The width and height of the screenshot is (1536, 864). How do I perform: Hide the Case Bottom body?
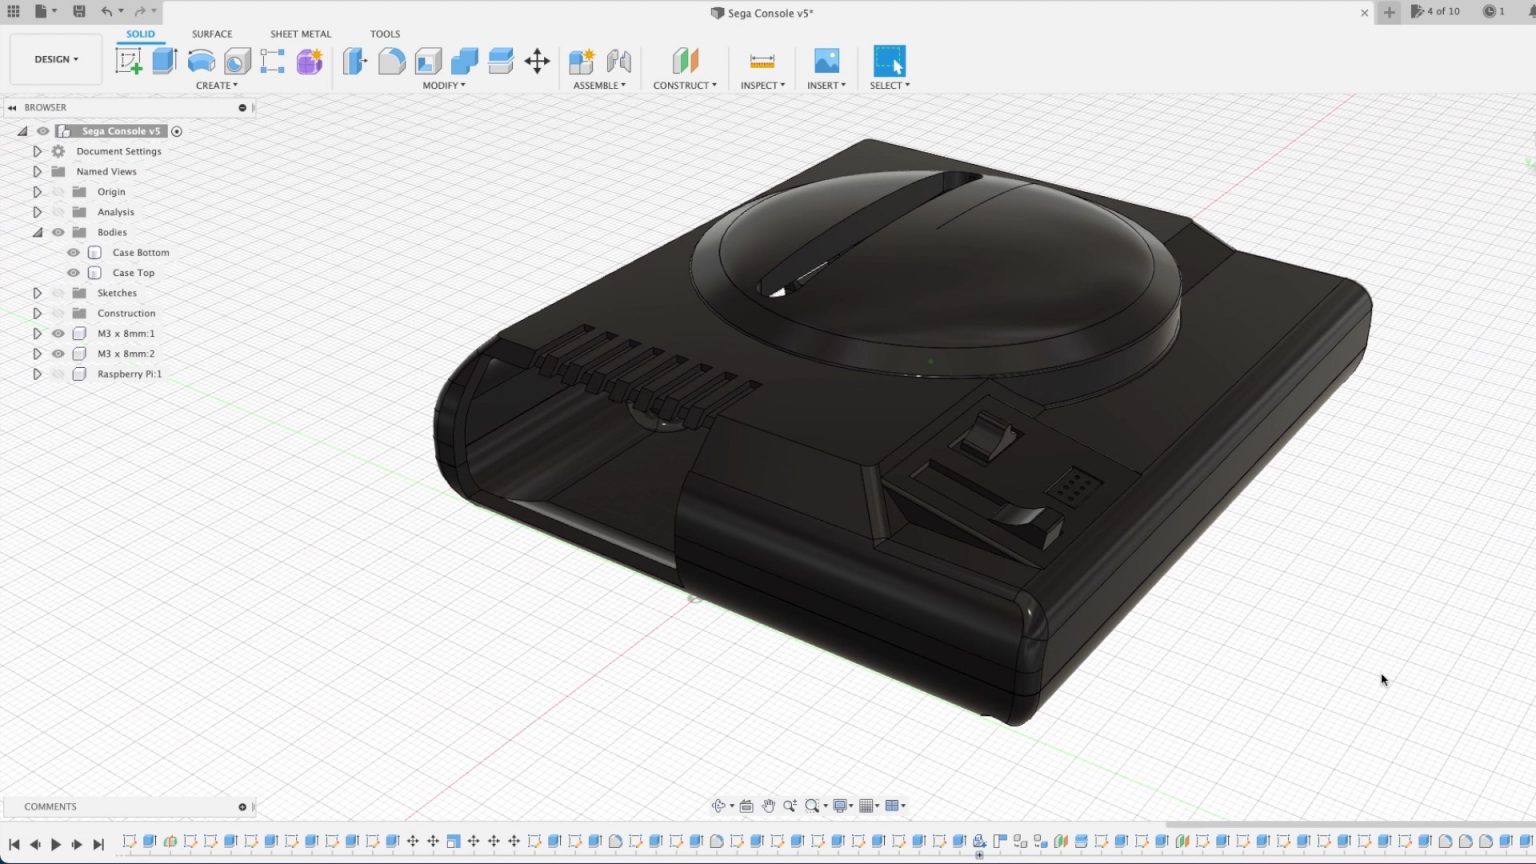tap(73, 252)
